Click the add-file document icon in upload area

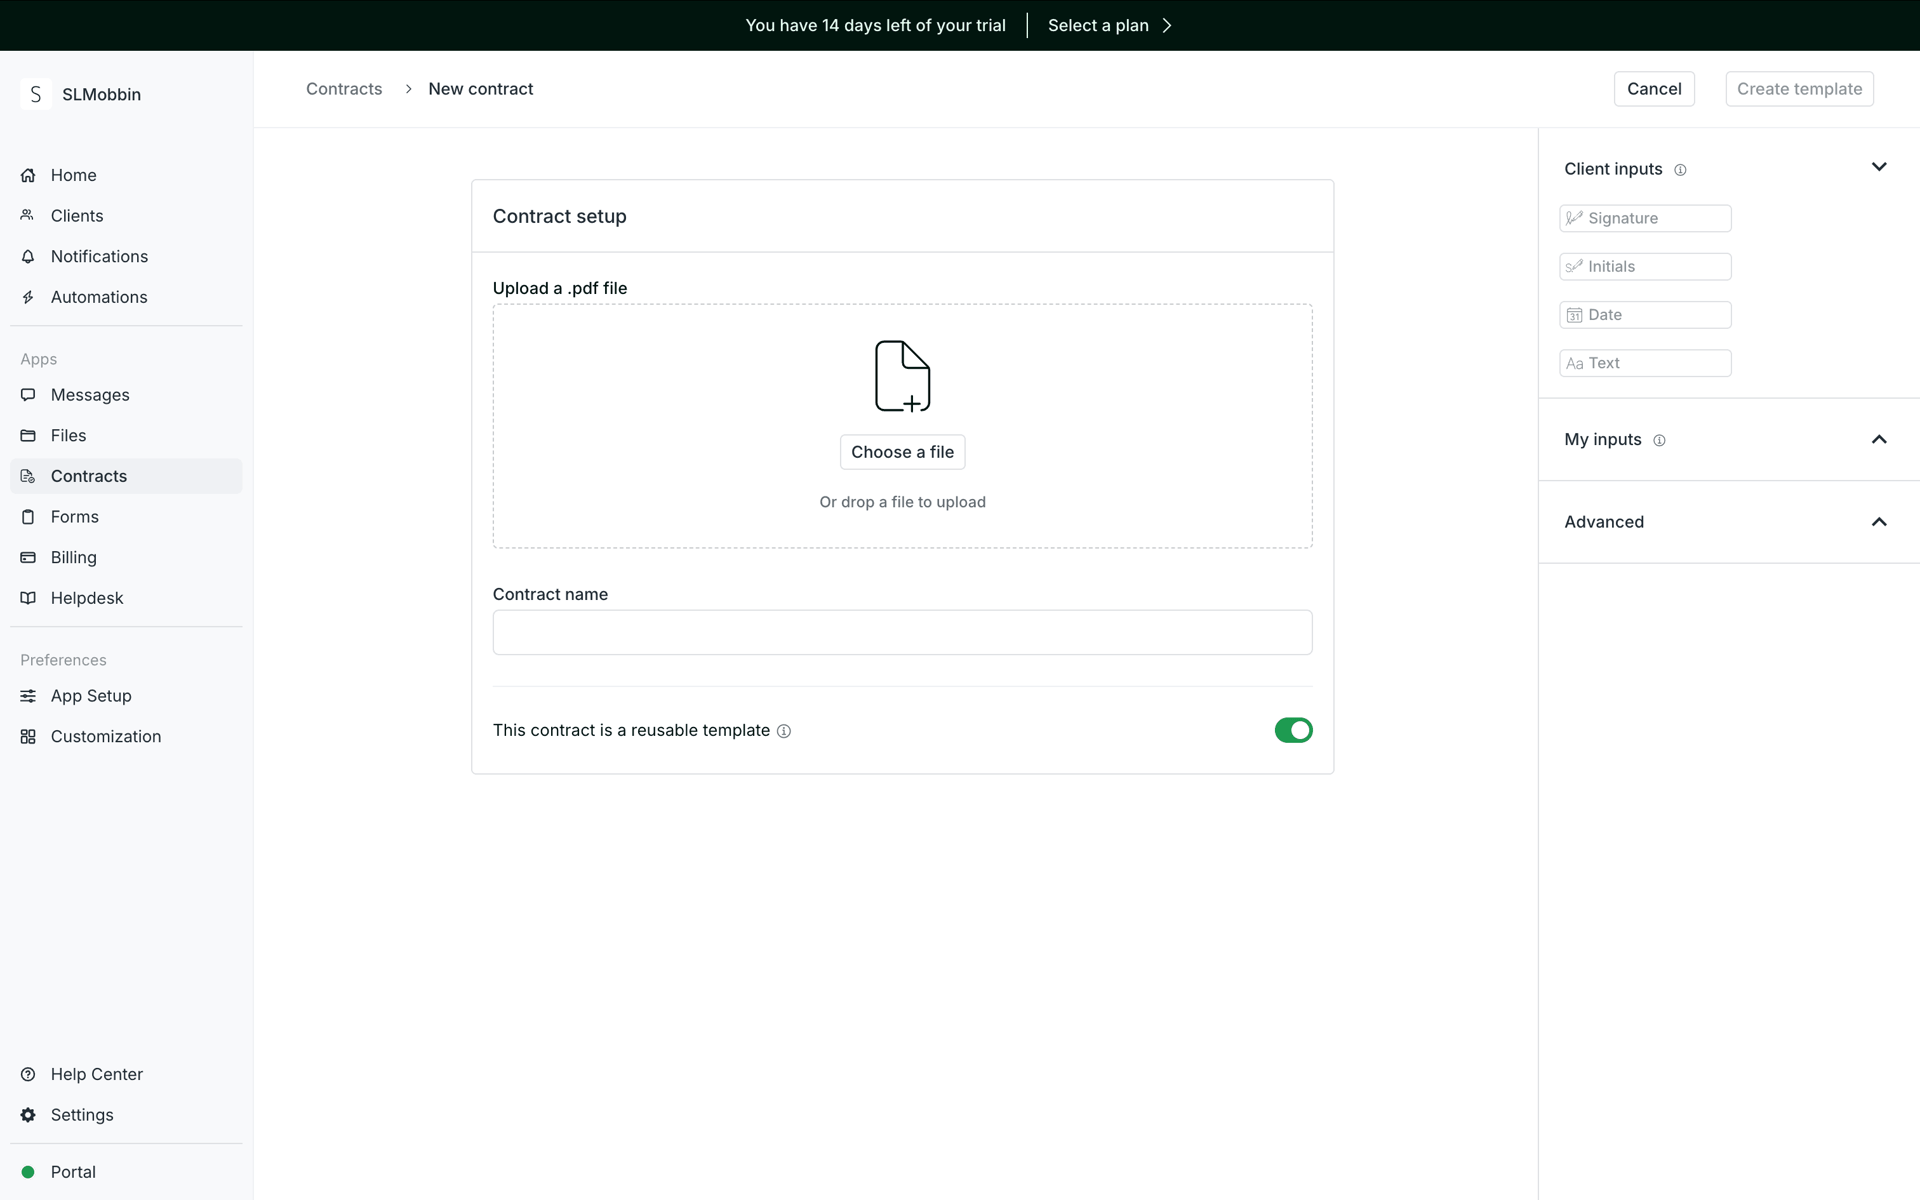click(x=903, y=376)
